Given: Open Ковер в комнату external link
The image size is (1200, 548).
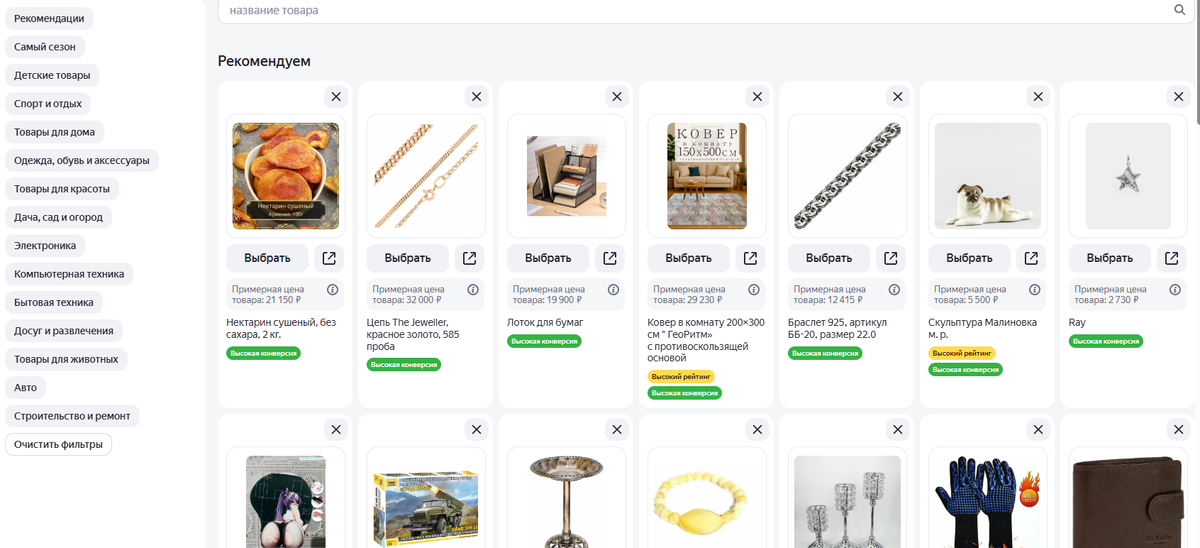Looking at the screenshot, I should [x=750, y=258].
